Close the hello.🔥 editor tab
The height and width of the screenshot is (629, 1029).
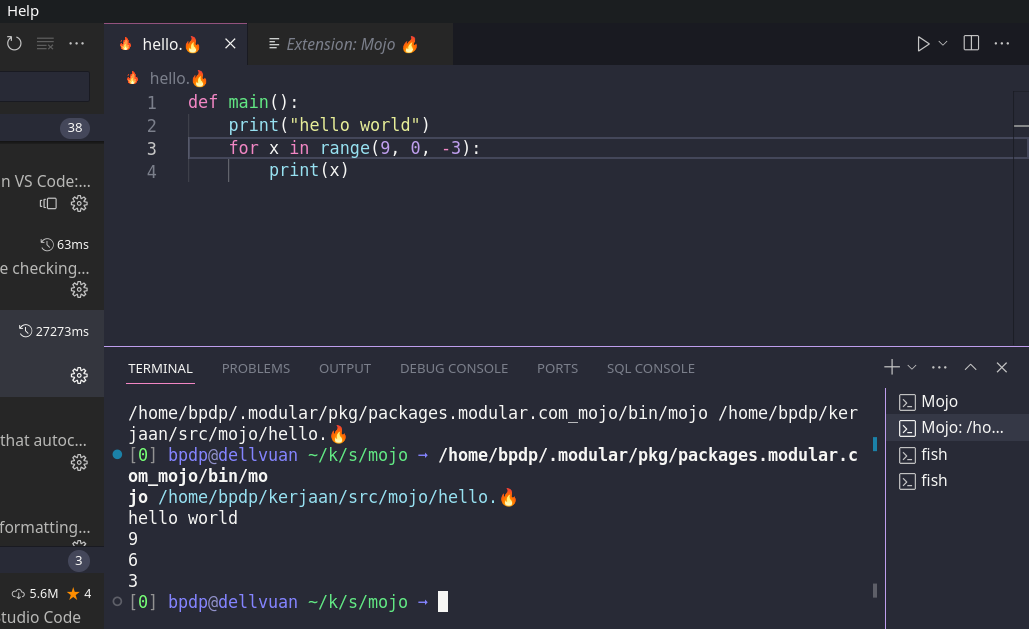pyautogui.click(x=230, y=43)
